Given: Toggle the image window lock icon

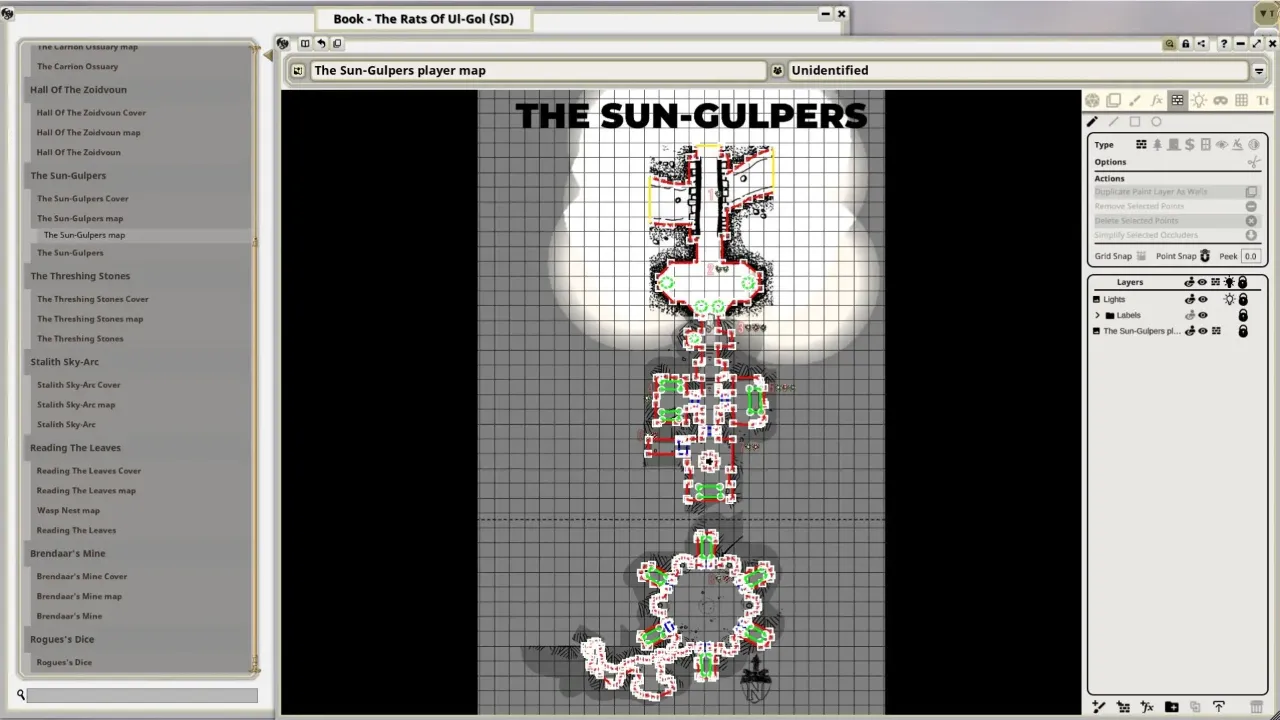Looking at the screenshot, I should point(1186,43).
